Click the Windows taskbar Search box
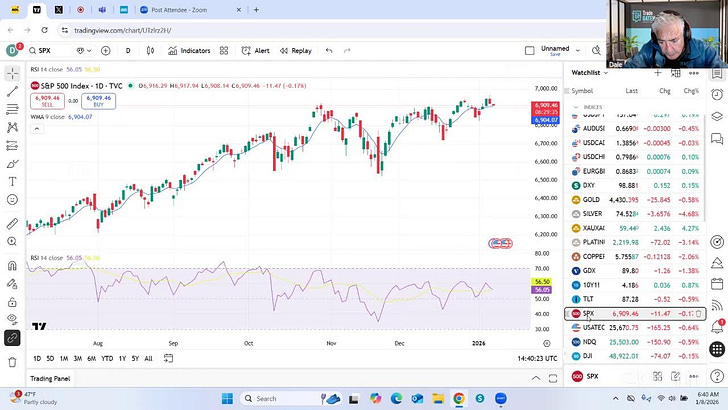The image size is (728, 410). (x=292, y=398)
